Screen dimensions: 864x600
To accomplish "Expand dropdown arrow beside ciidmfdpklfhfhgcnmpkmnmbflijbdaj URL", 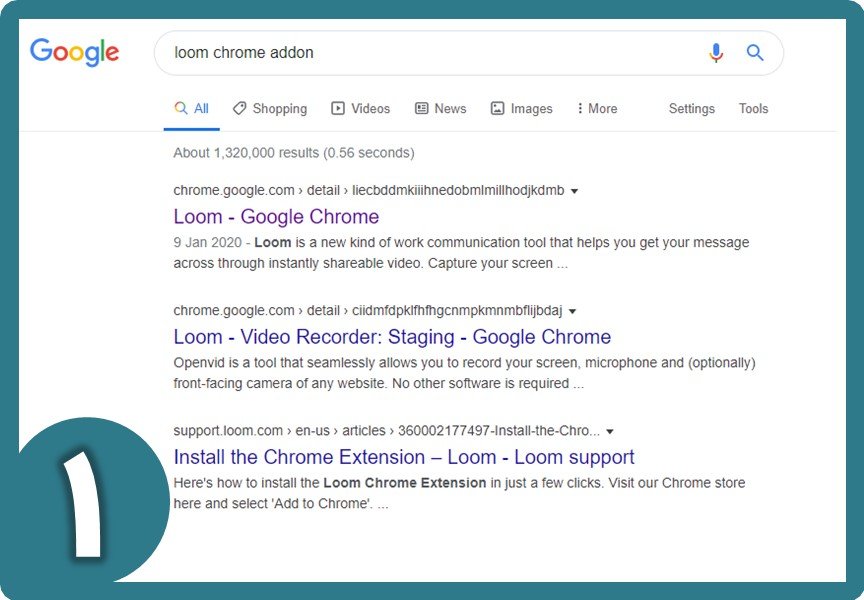I will pos(573,311).
